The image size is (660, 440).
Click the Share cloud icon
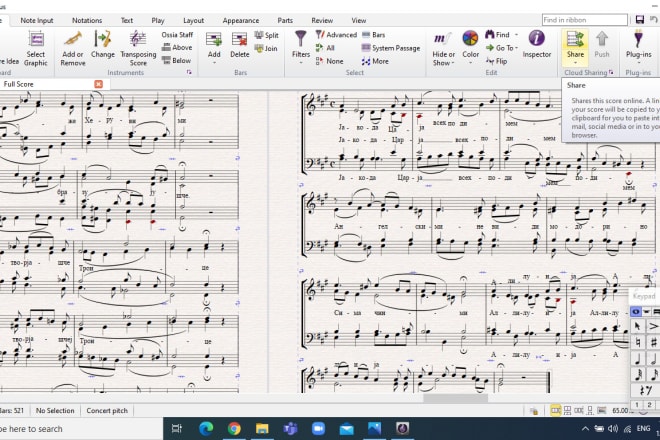[575, 40]
